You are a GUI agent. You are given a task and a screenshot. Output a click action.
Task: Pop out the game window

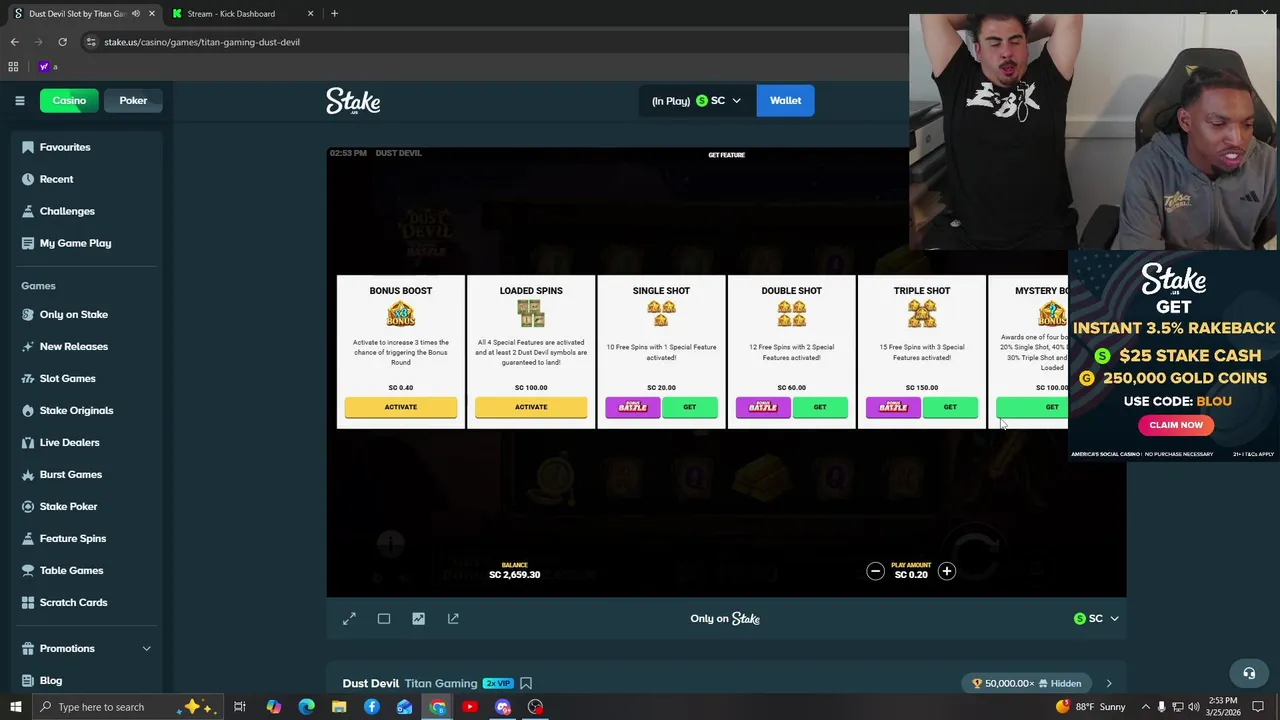click(453, 619)
